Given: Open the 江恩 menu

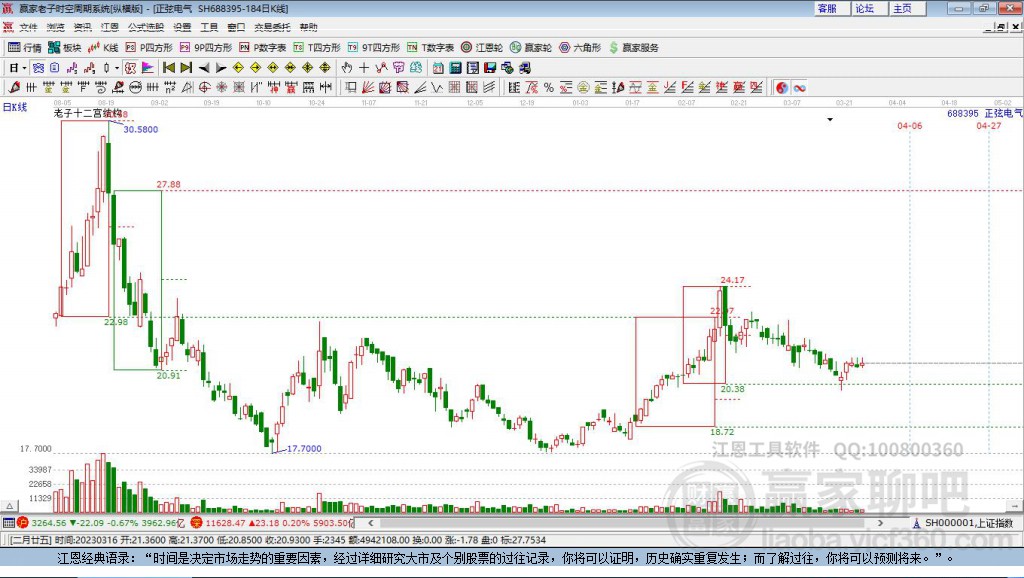Looking at the screenshot, I should point(110,27).
